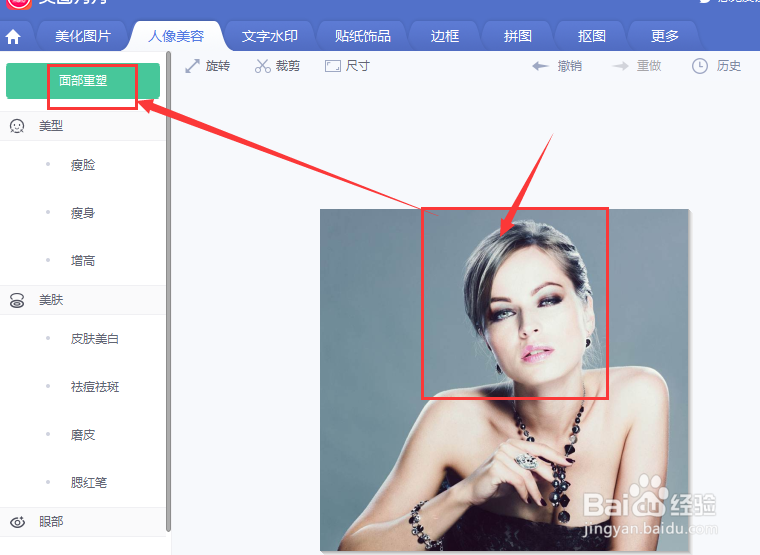Screen dimensions: 760x555
Task: Select the 增高 option
Action: point(83,261)
